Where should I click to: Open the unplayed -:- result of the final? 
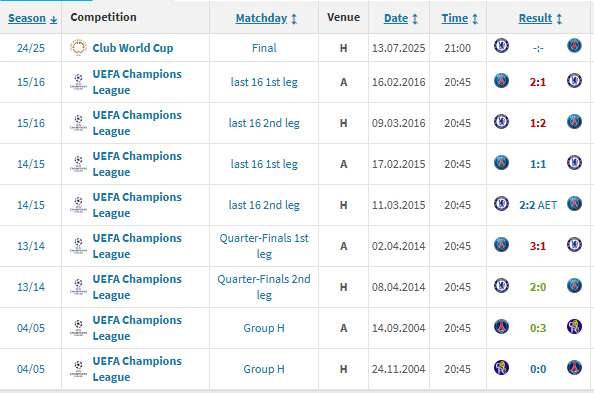coord(538,49)
